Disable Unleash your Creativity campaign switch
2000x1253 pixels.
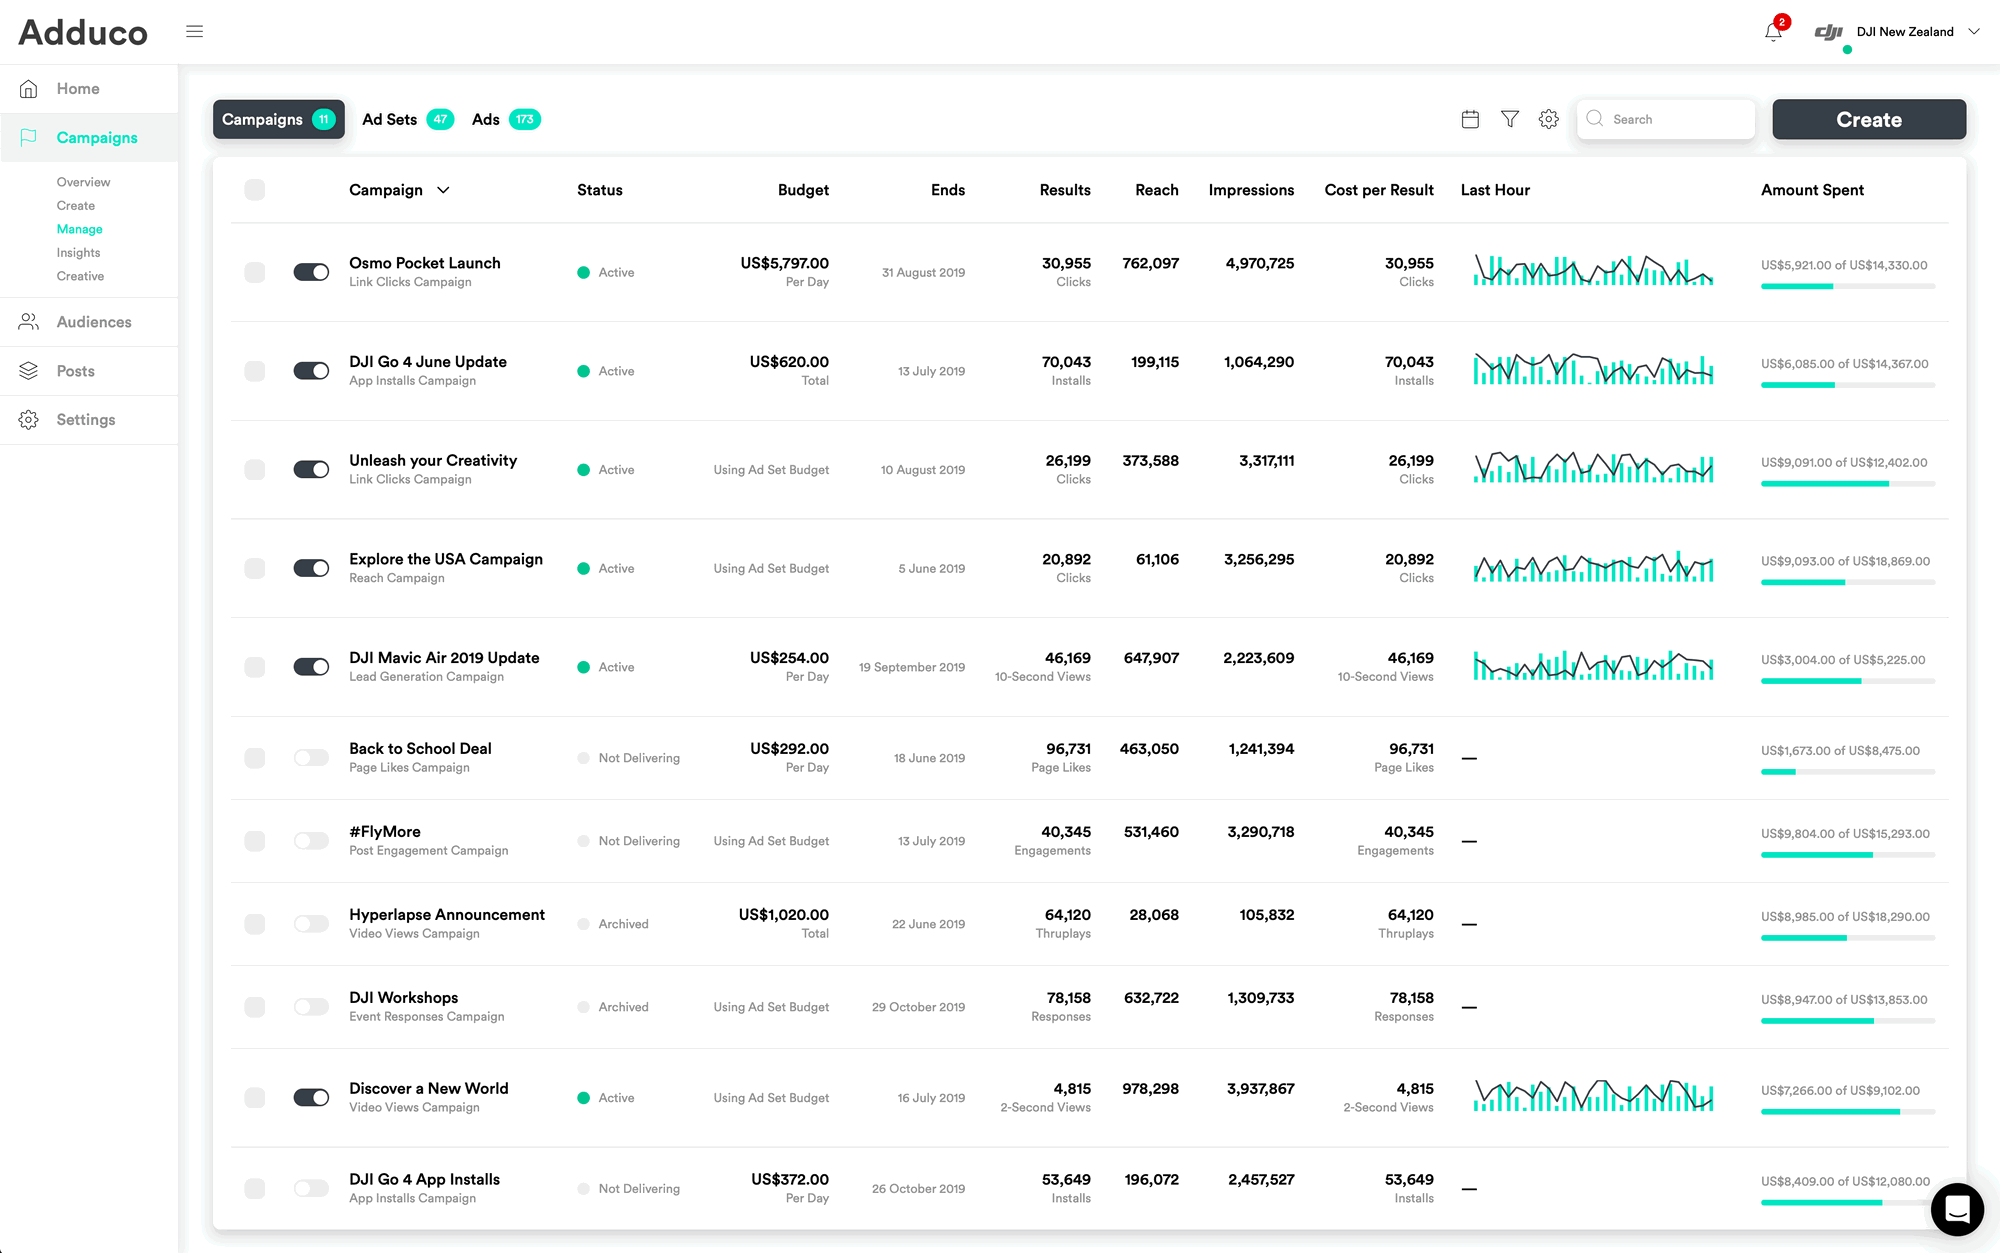(311, 470)
